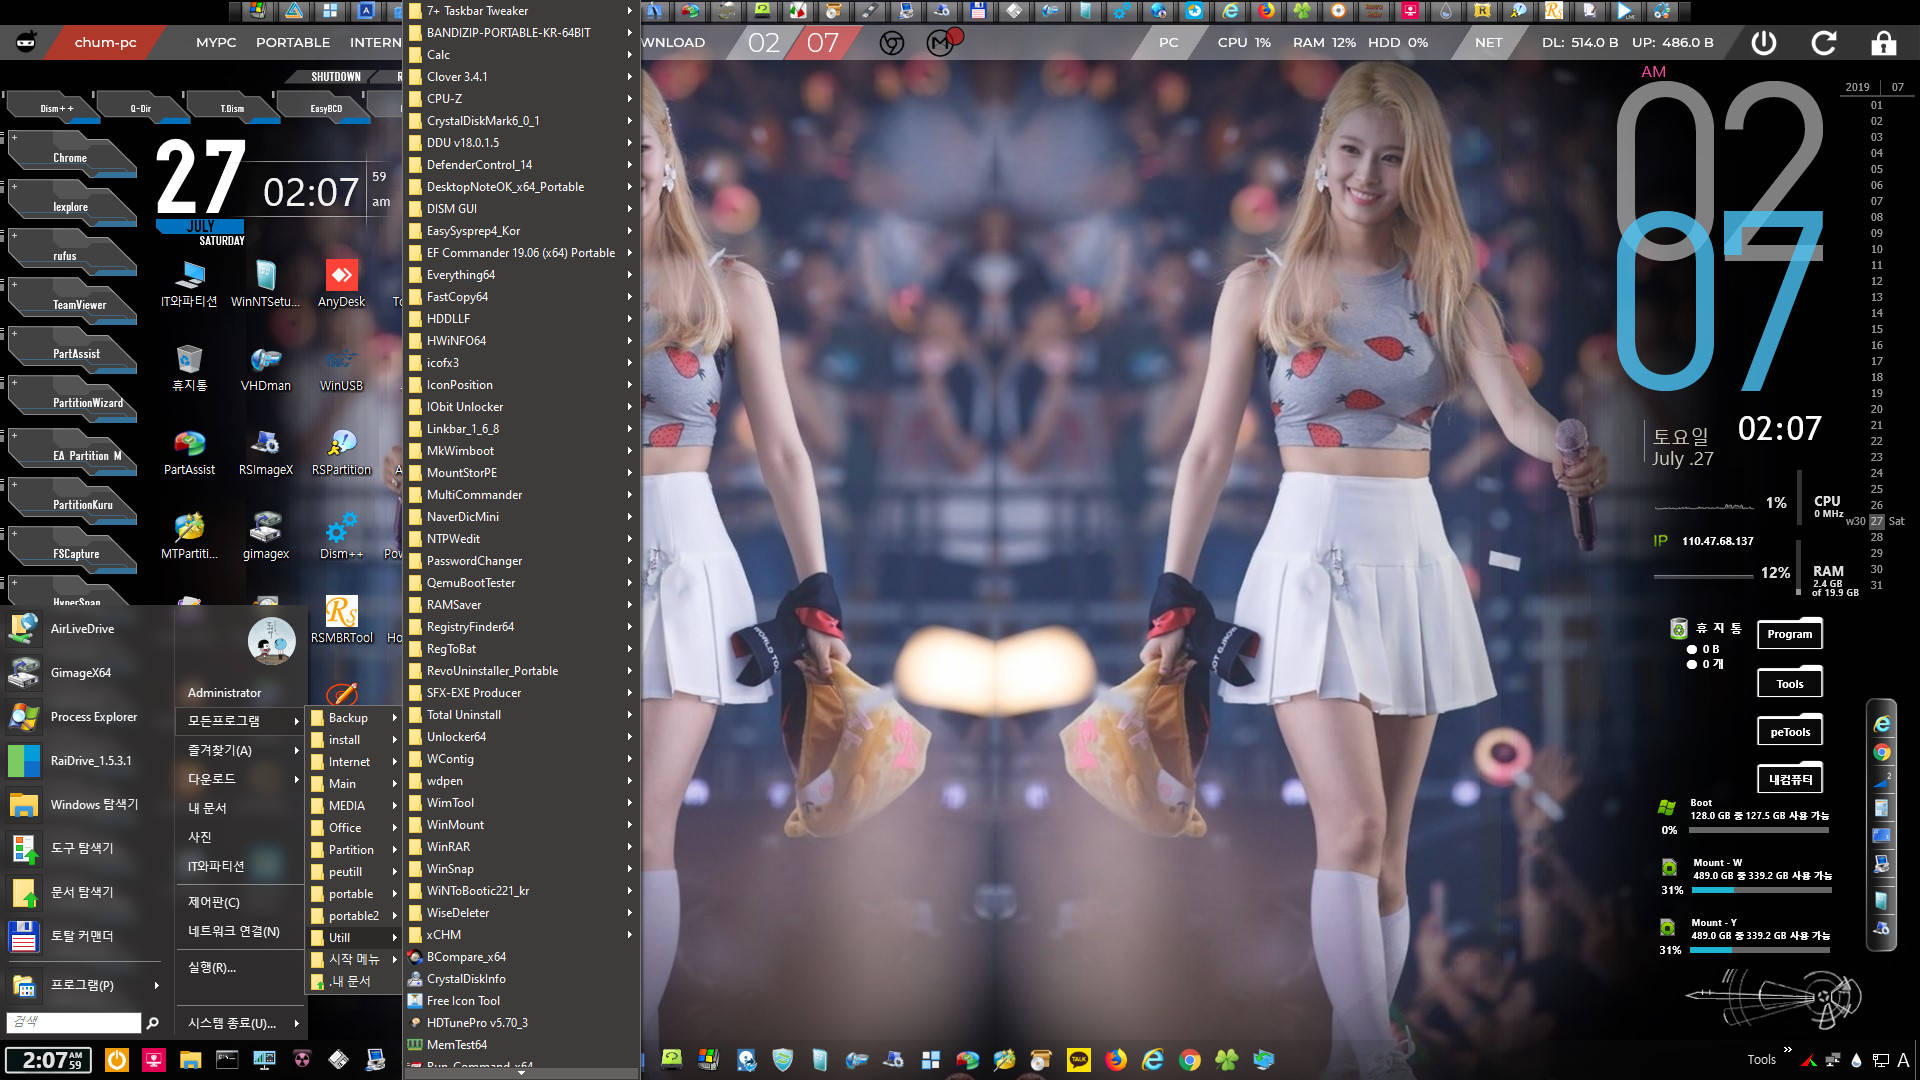Click the green clover icon in bottom taskbar

(x=1227, y=1060)
